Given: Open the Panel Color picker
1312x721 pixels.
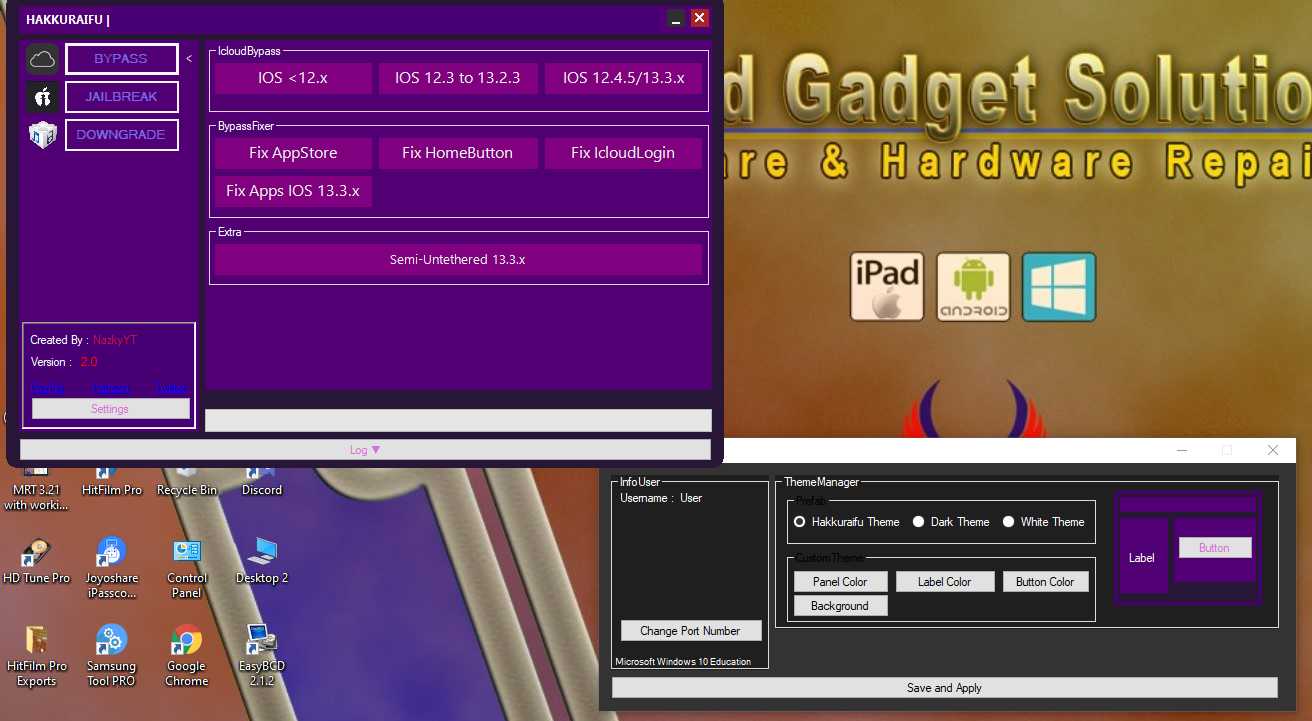Looking at the screenshot, I should click(840, 582).
